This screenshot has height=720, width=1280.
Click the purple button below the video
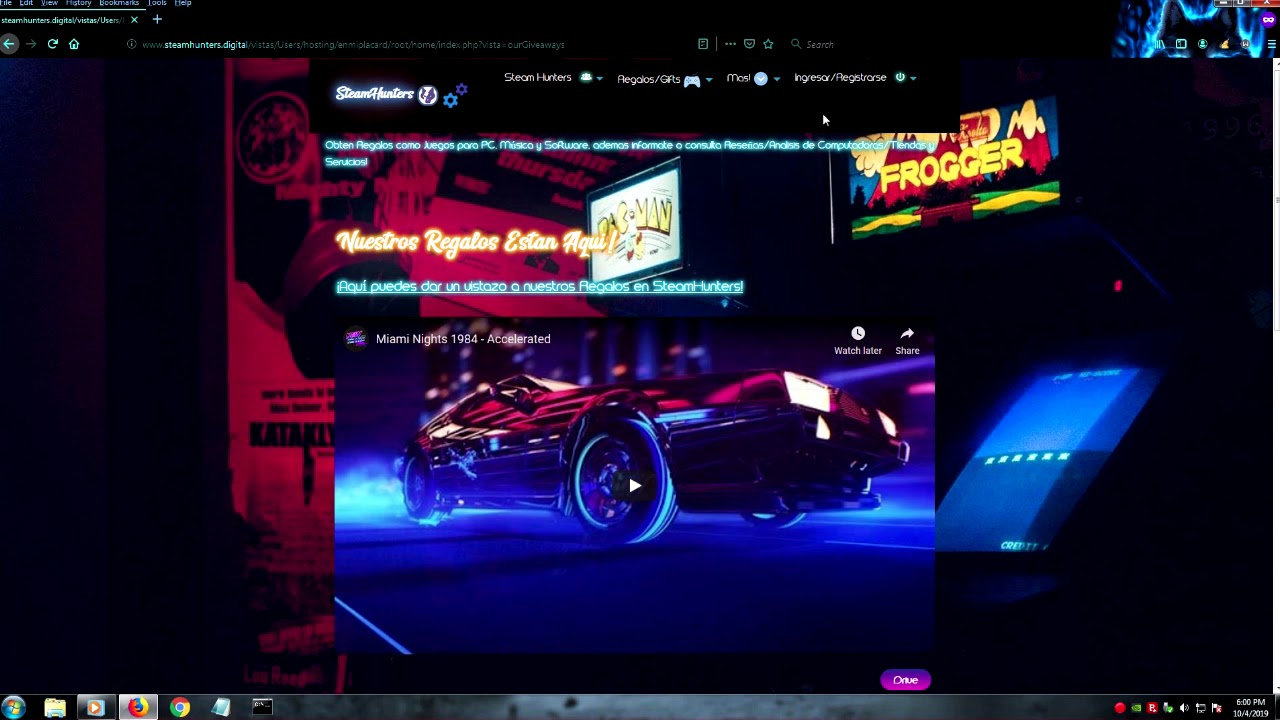905,680
